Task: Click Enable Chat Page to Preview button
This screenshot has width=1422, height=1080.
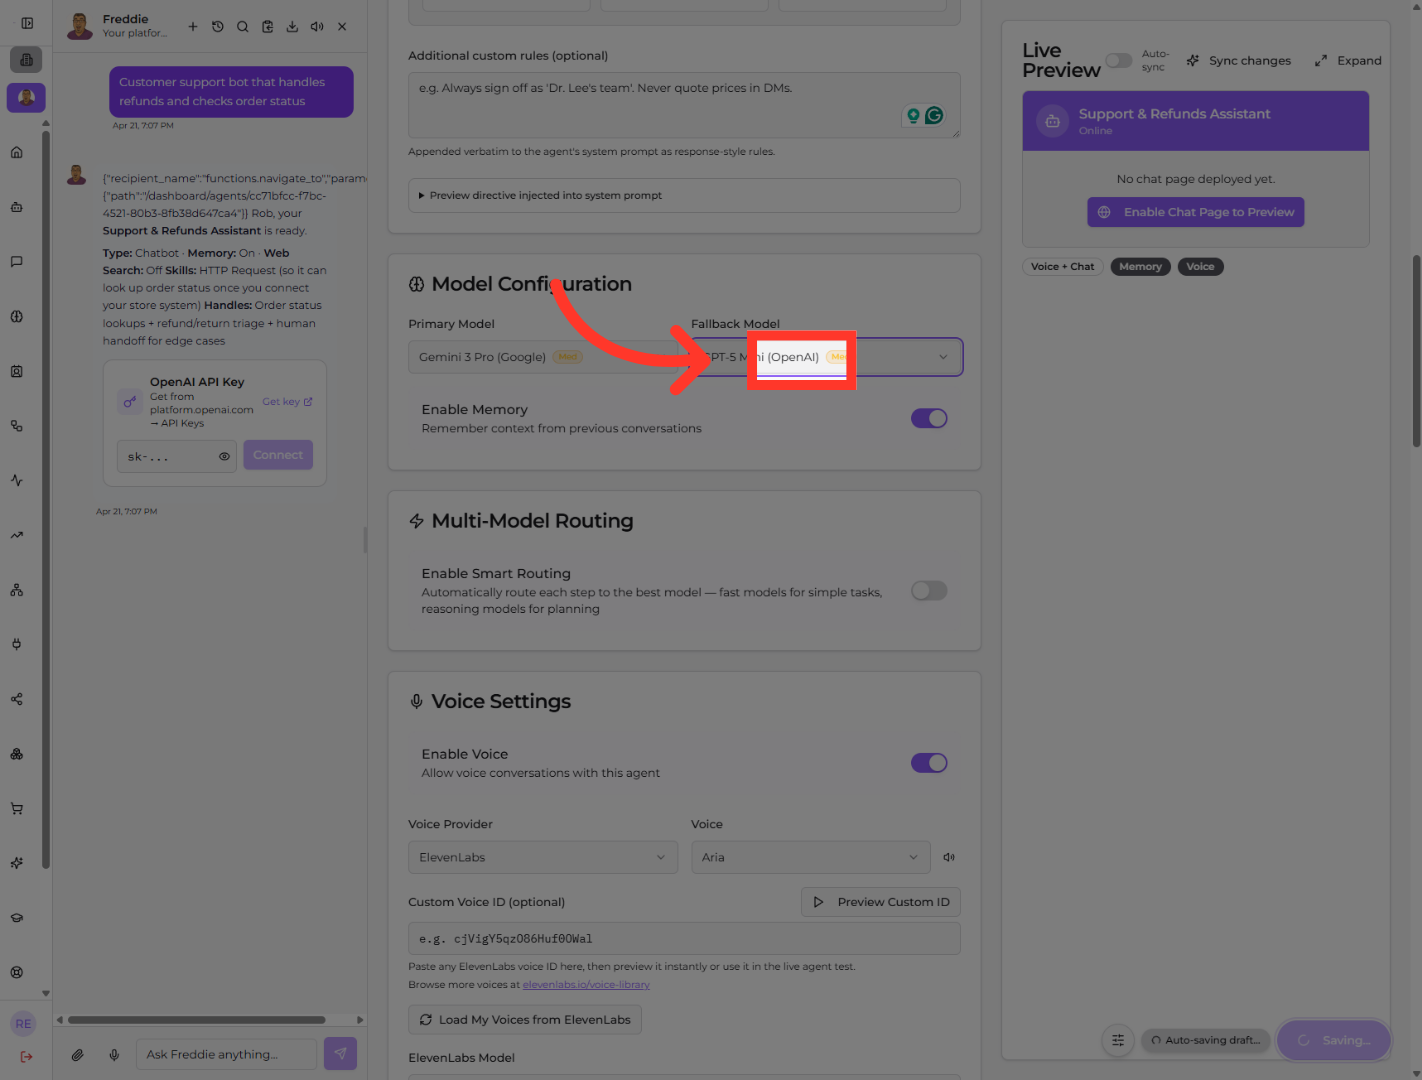Action: coord(1196,212)
